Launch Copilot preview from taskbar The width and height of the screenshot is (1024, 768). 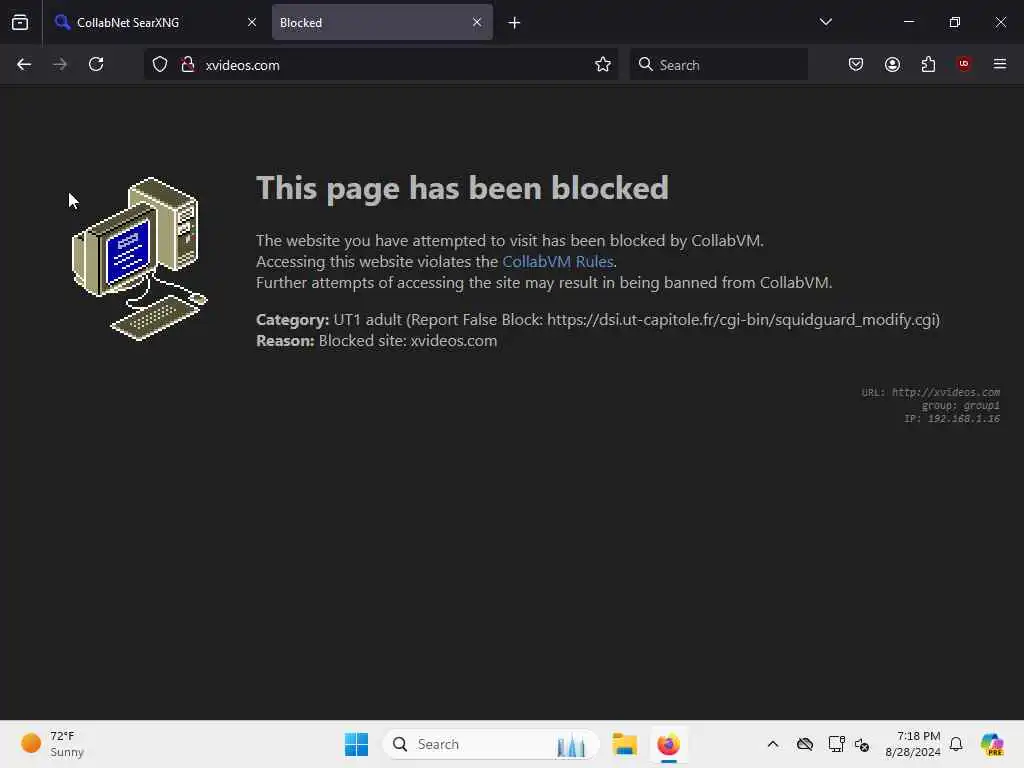tap(992, 744)
